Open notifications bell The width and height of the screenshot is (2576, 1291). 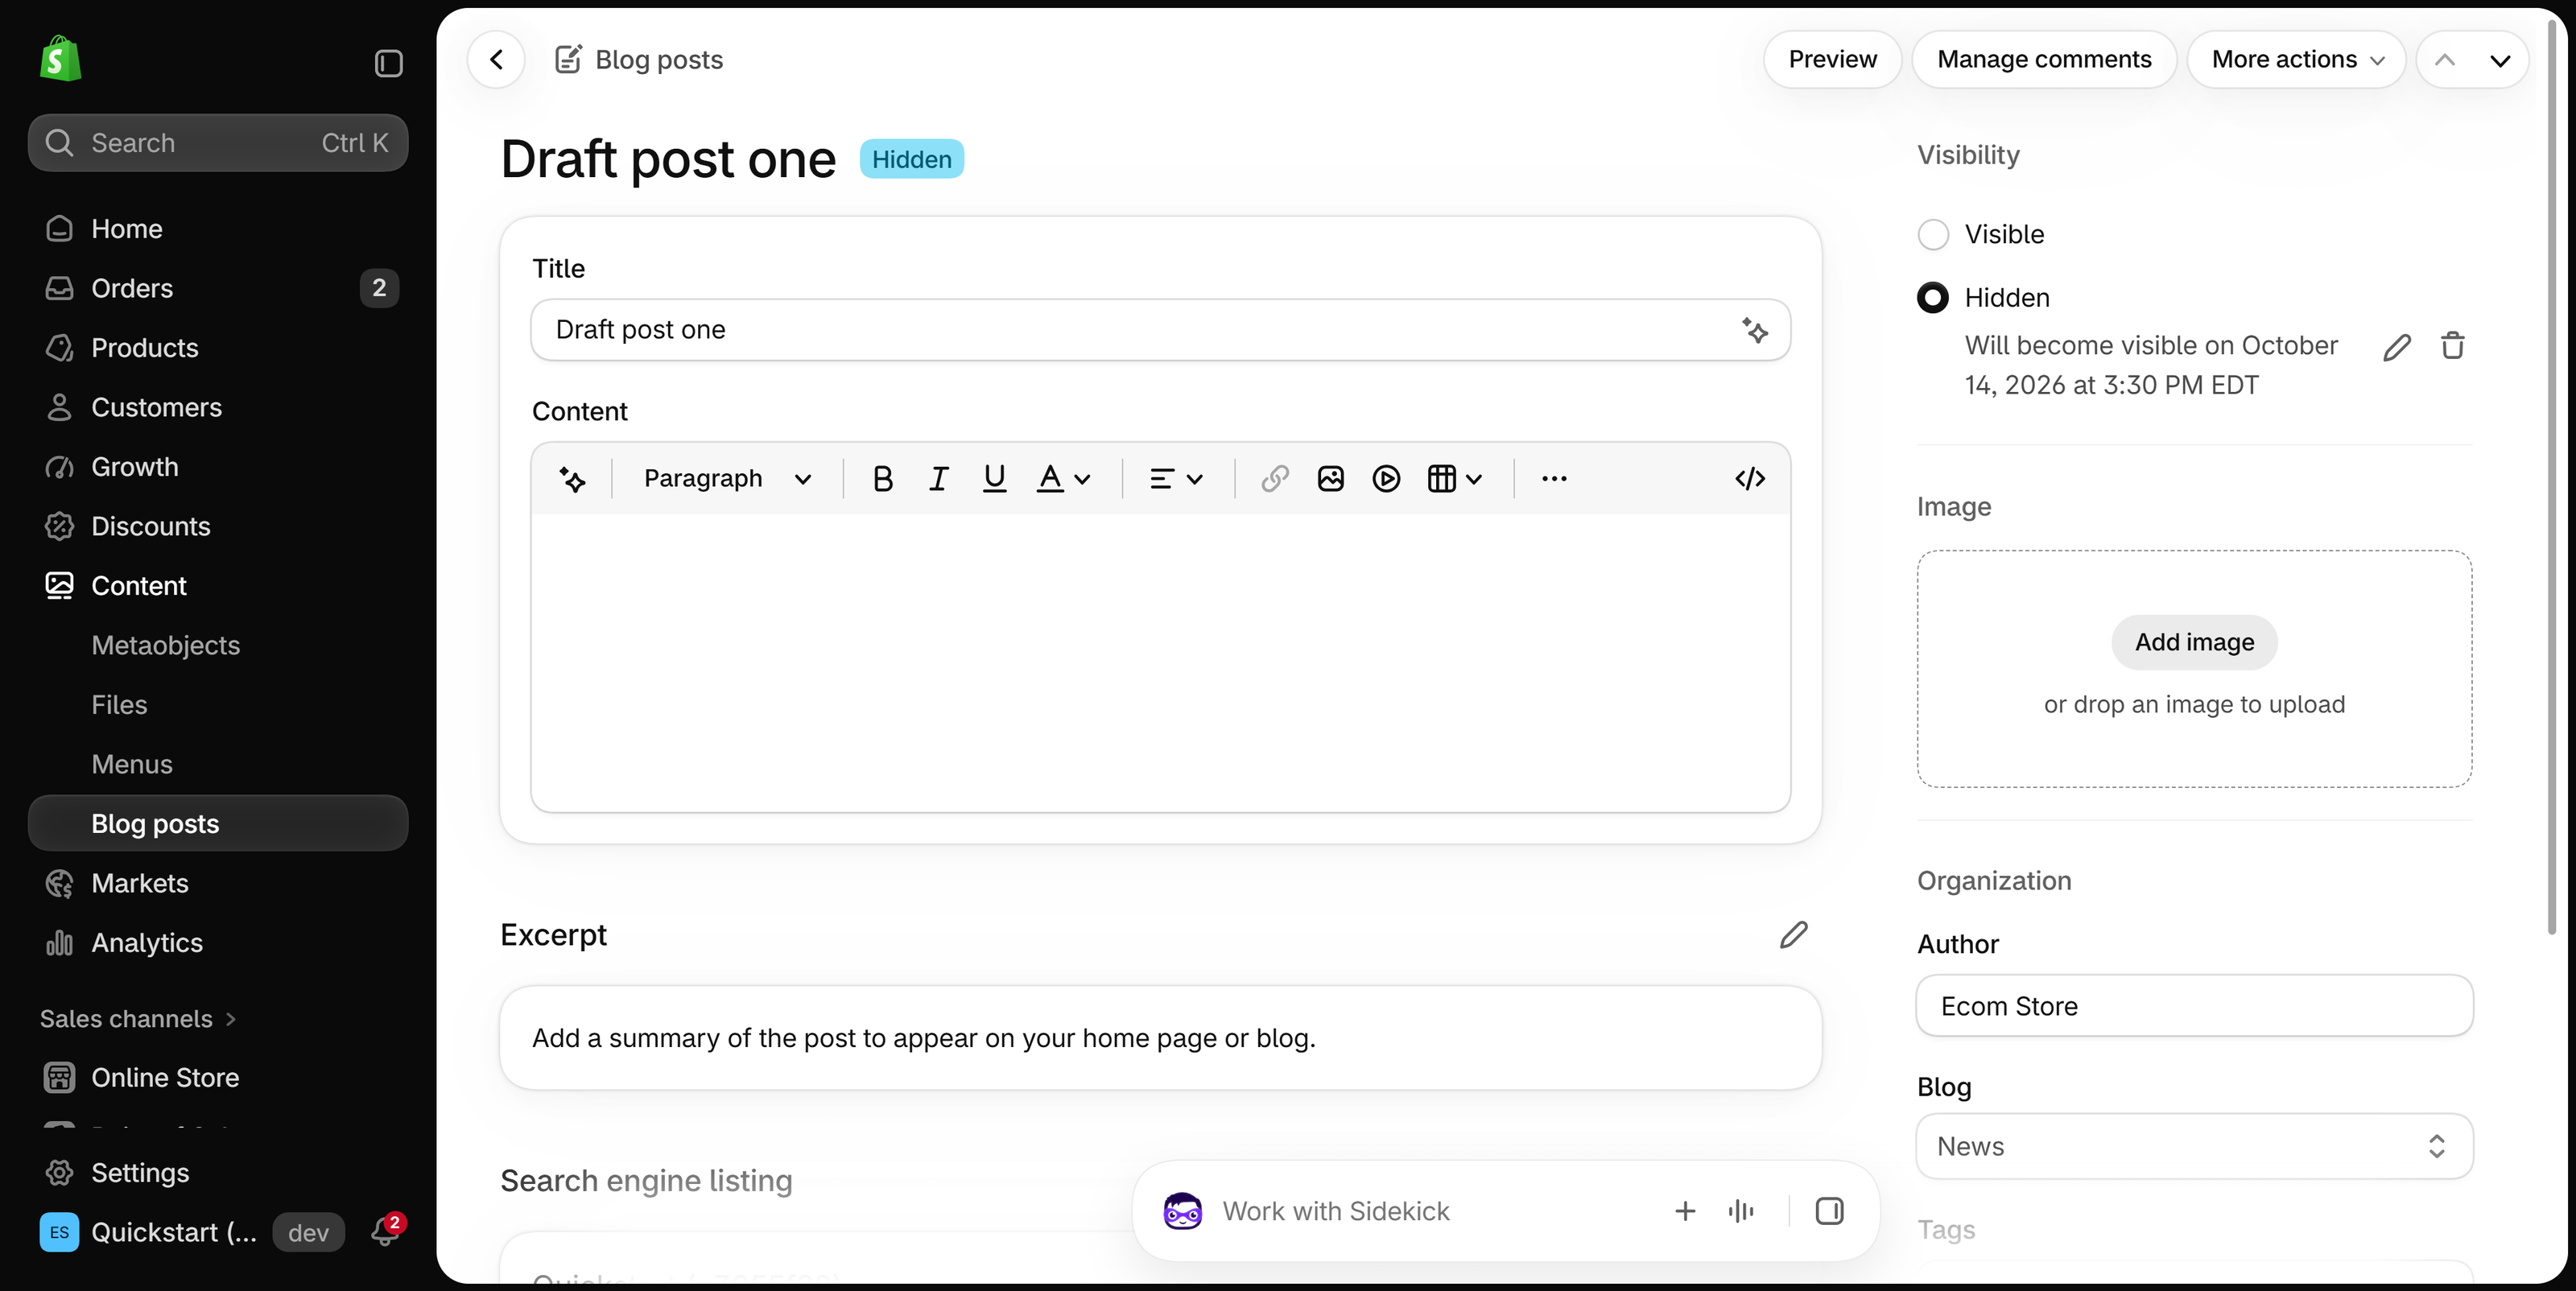click(385, 1232)
